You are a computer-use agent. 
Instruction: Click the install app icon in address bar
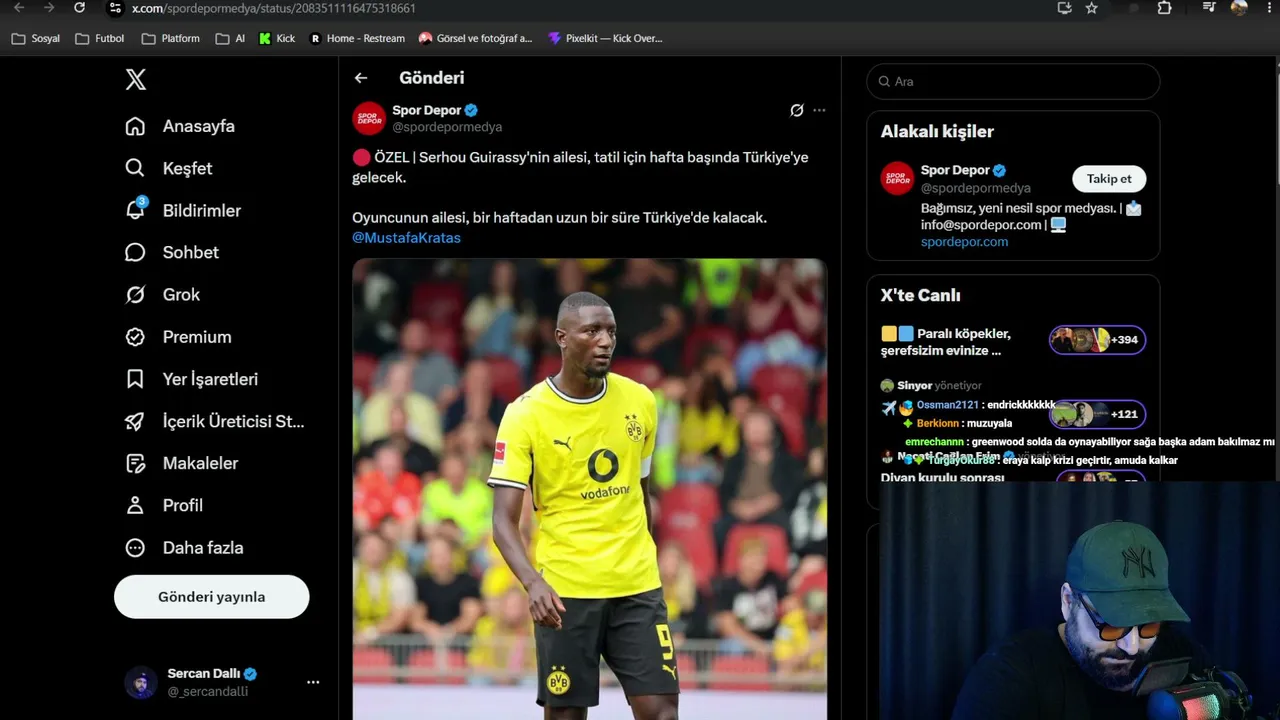point(1064,8)
